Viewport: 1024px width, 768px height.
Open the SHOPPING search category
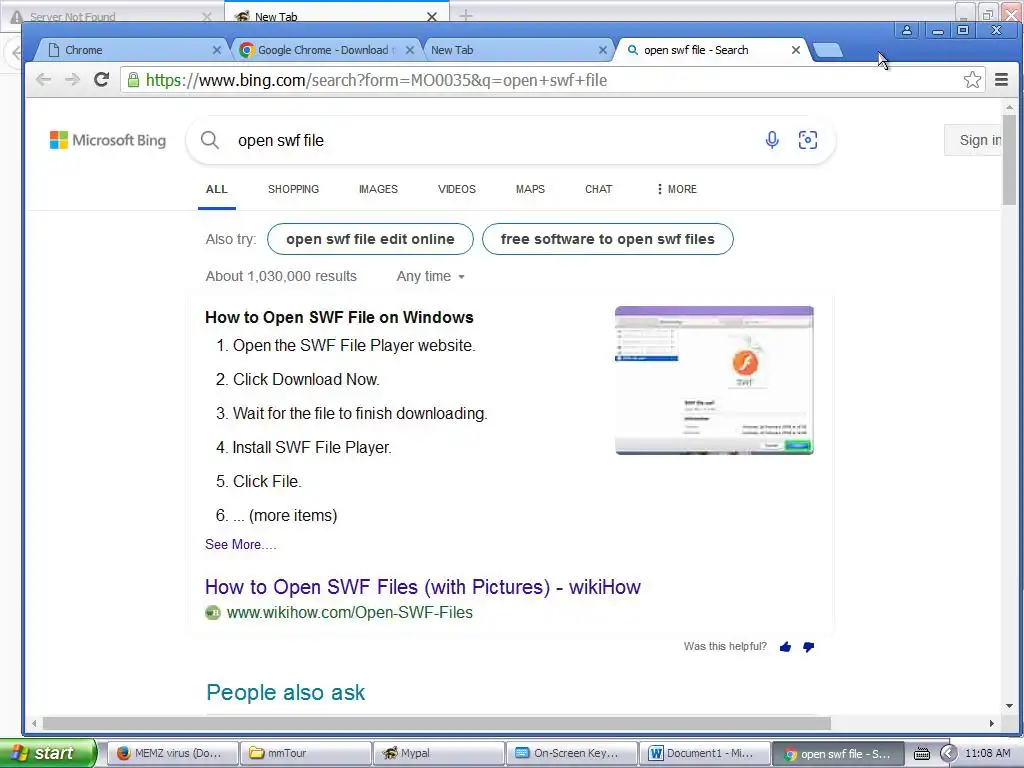point(293,189)
